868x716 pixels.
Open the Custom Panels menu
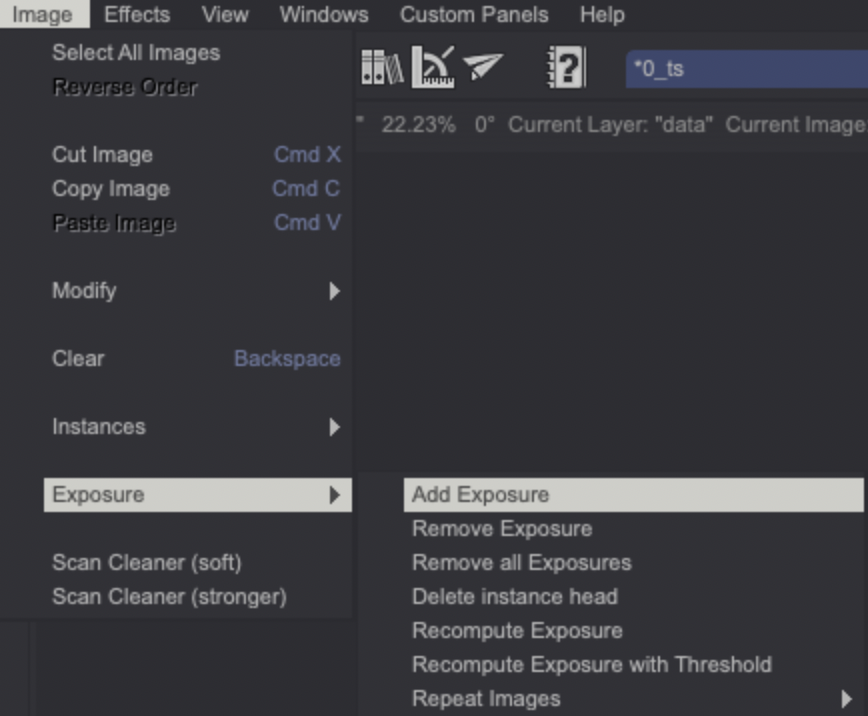[x=474, y=14]
